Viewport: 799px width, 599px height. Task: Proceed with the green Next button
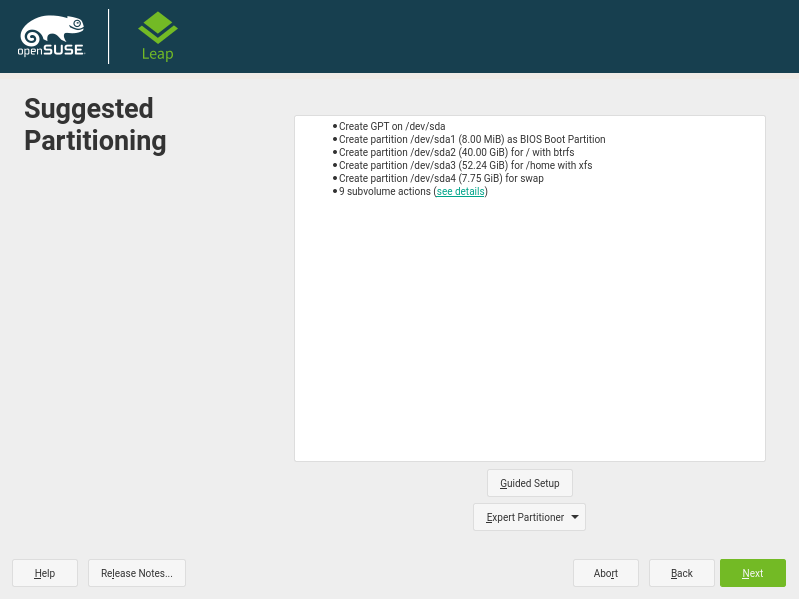click(x=753, y=573)
